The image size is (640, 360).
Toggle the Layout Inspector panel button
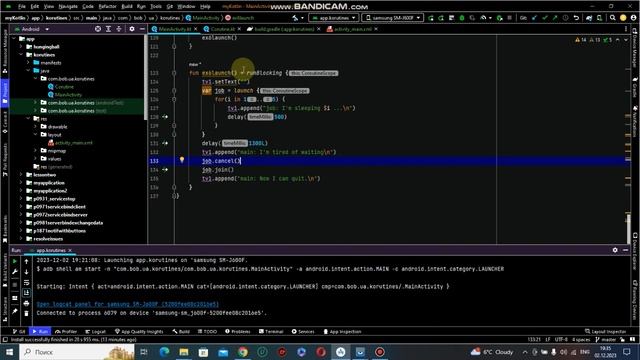pyautogui.click(x=606, y=331)
